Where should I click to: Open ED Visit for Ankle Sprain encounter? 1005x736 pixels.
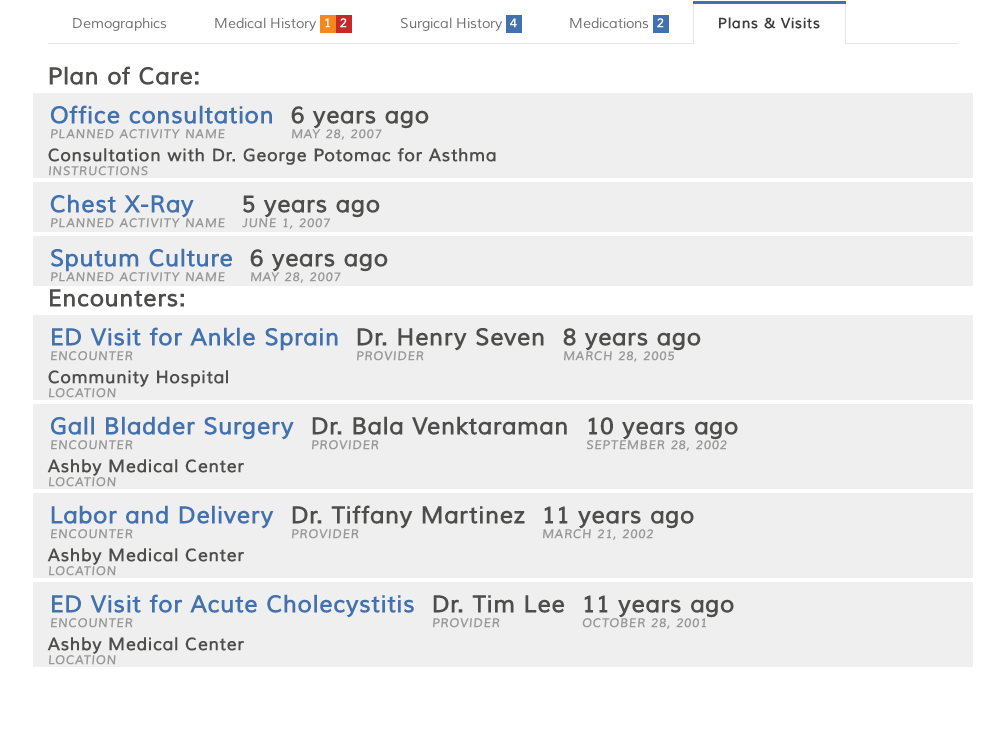pyautogui.click(x=194, y=338)
